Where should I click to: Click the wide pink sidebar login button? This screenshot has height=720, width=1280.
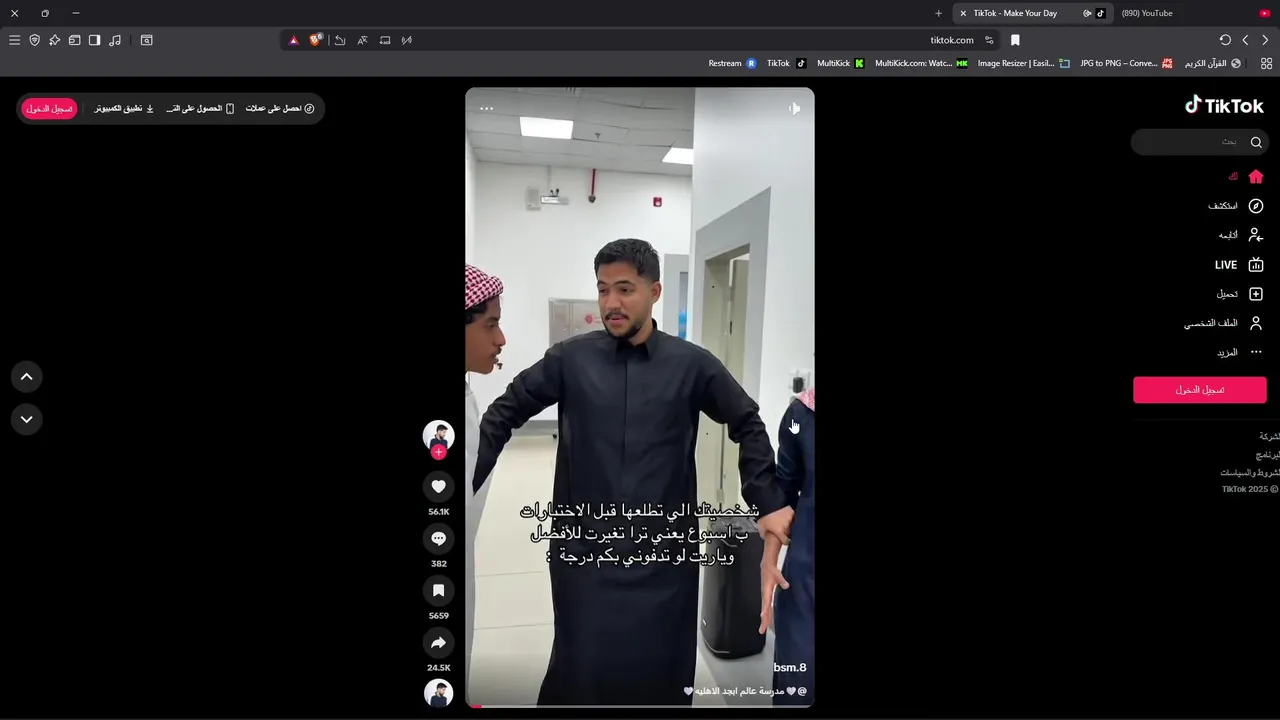1199,390
